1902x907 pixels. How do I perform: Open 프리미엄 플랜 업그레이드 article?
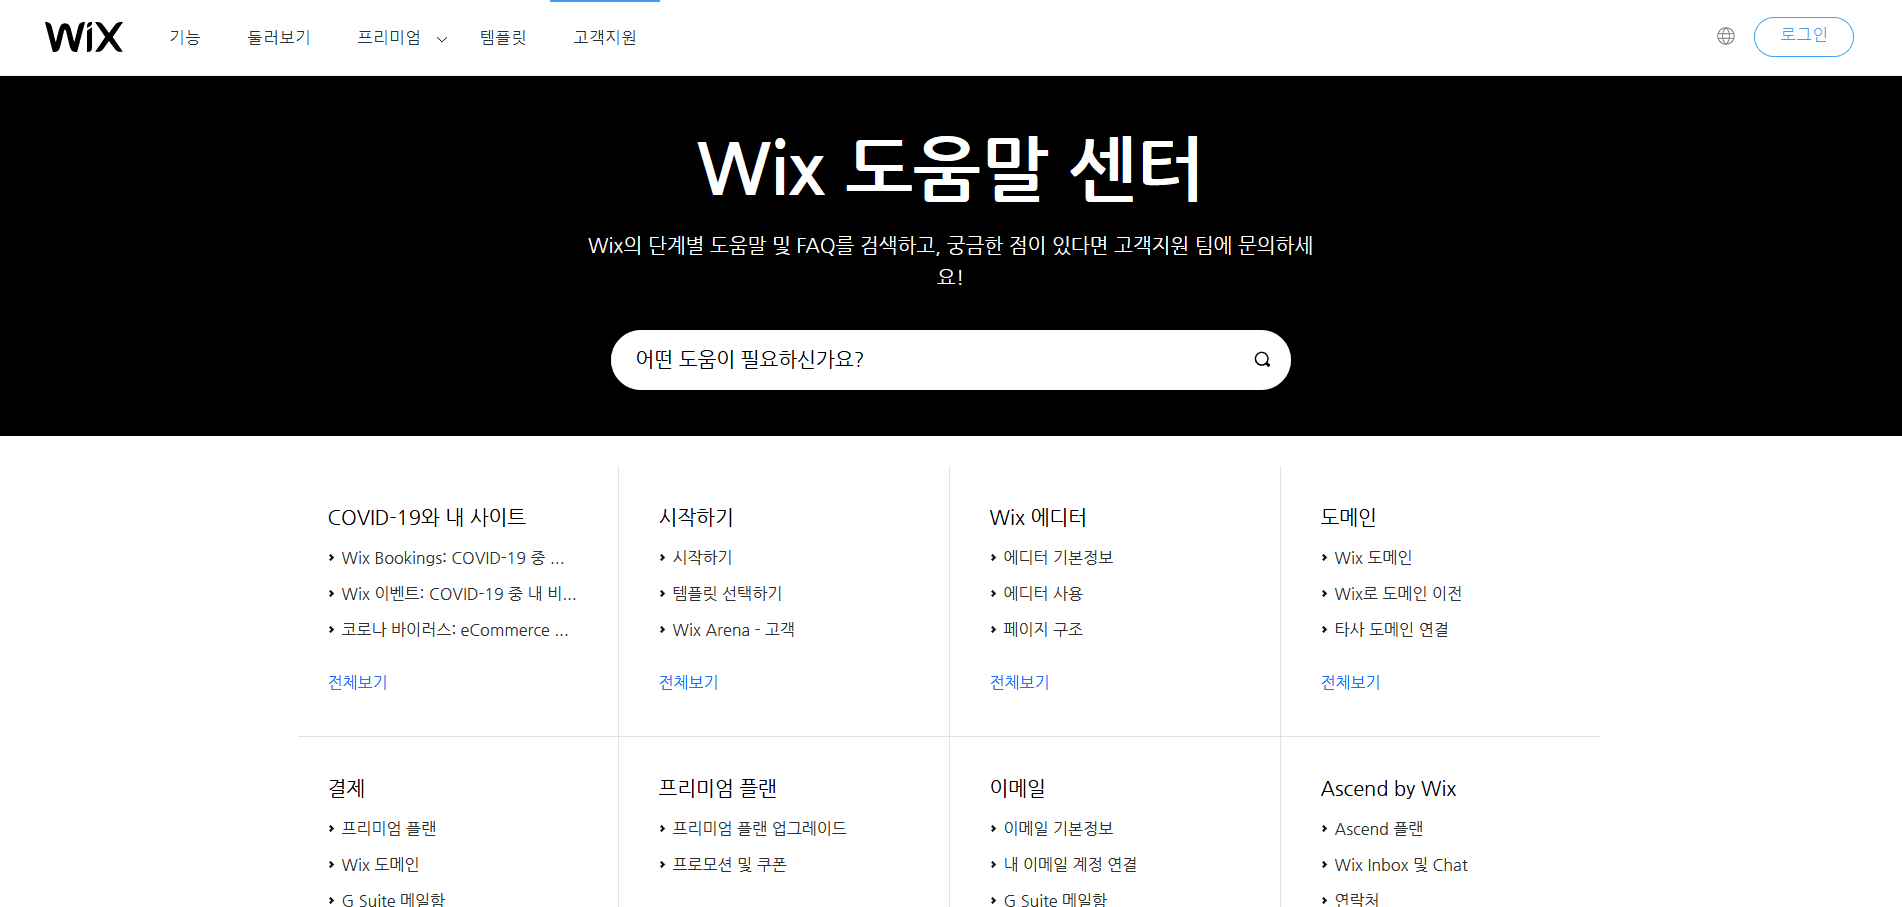pos(759,828)
